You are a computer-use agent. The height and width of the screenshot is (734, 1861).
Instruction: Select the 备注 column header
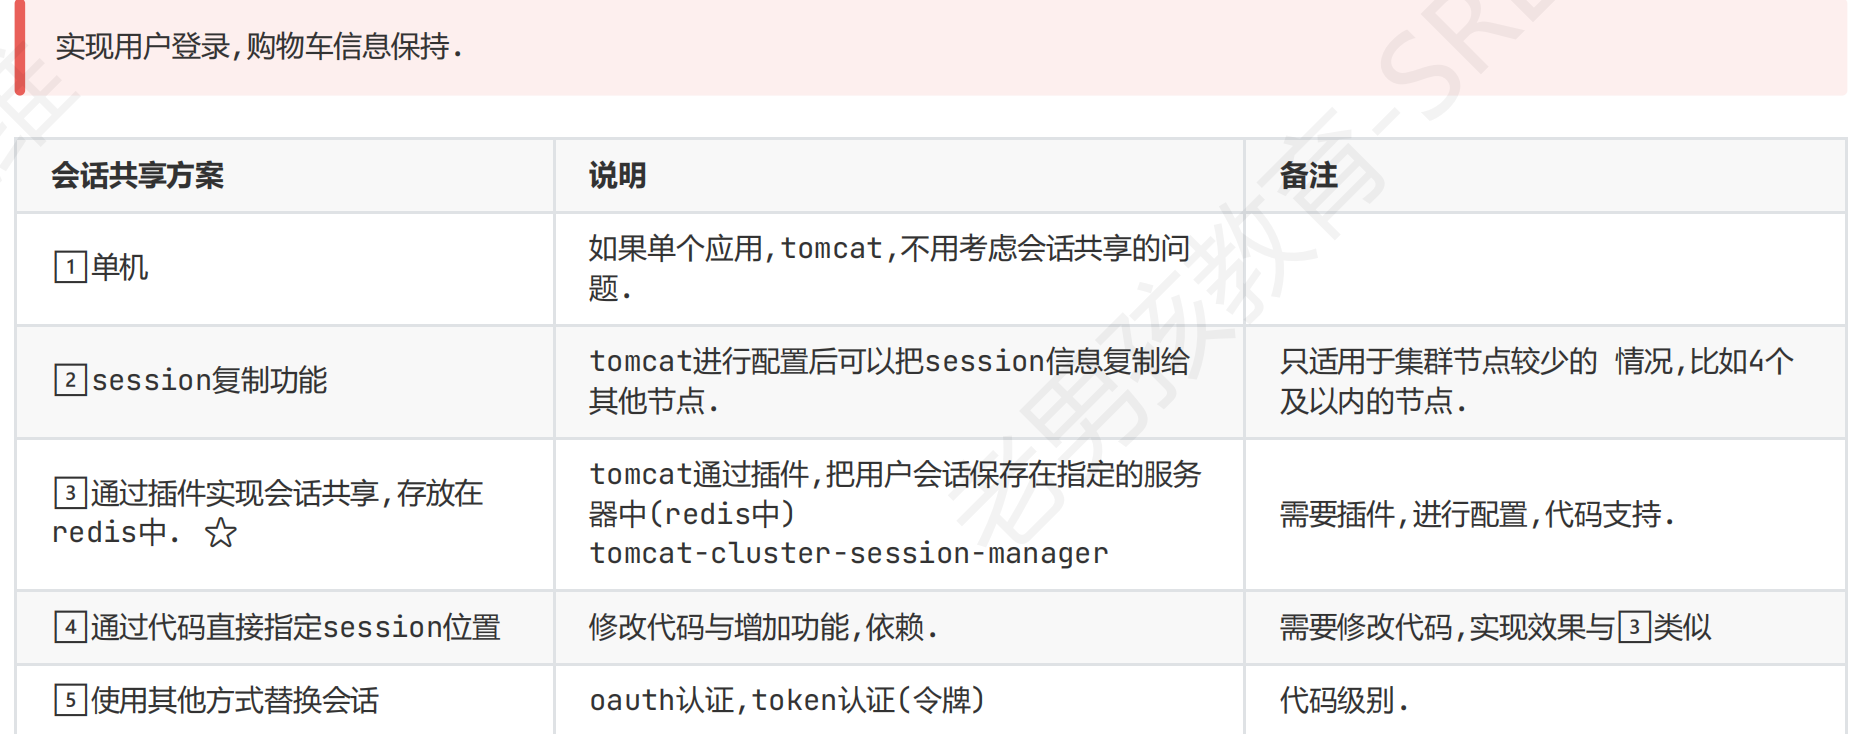1308,176
